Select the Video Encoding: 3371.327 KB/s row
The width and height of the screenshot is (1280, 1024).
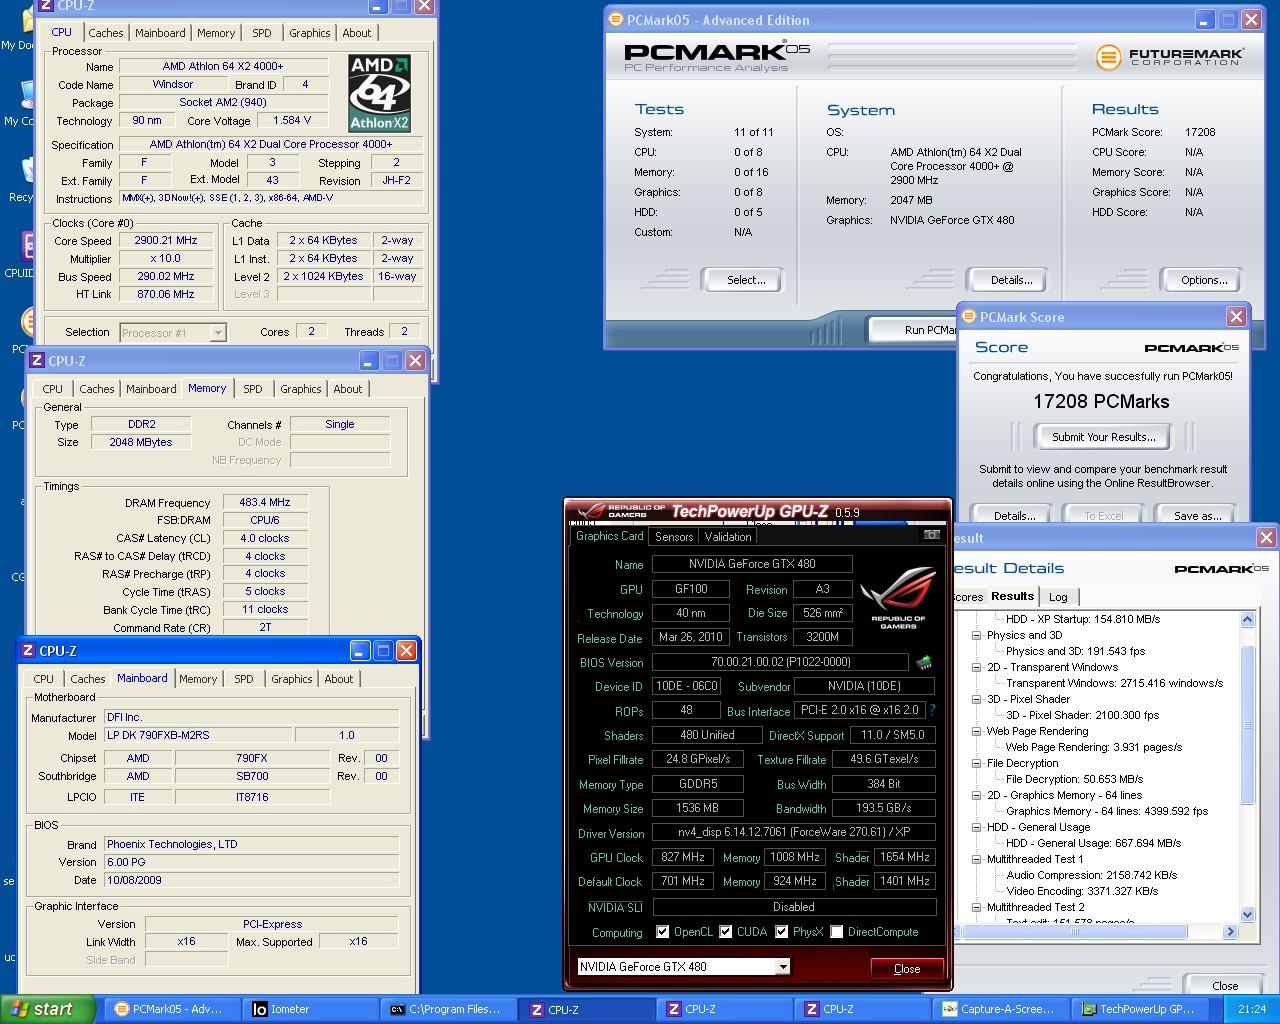(1082, 891)
